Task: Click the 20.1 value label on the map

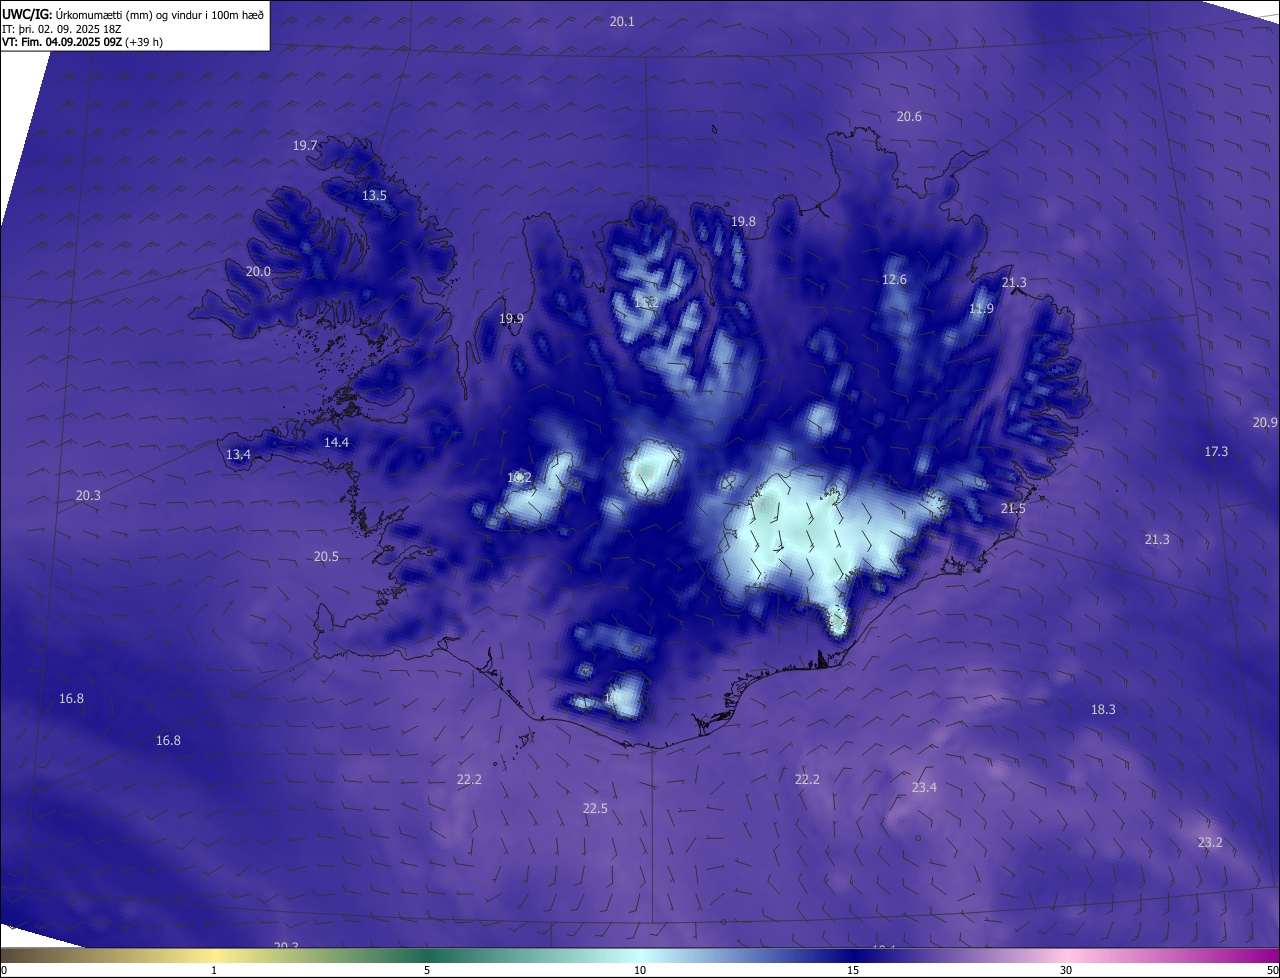Action: click(x=622, y=21)
